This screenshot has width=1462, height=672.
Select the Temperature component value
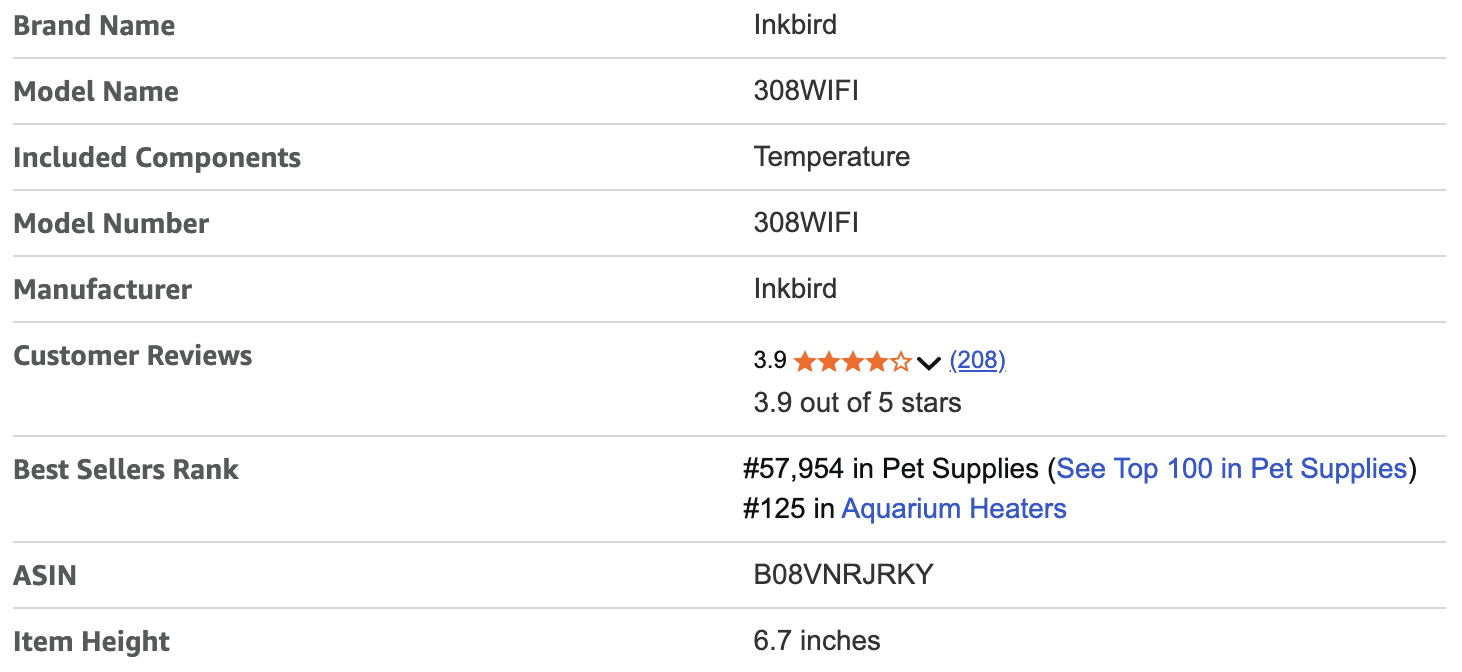point(832,157)
